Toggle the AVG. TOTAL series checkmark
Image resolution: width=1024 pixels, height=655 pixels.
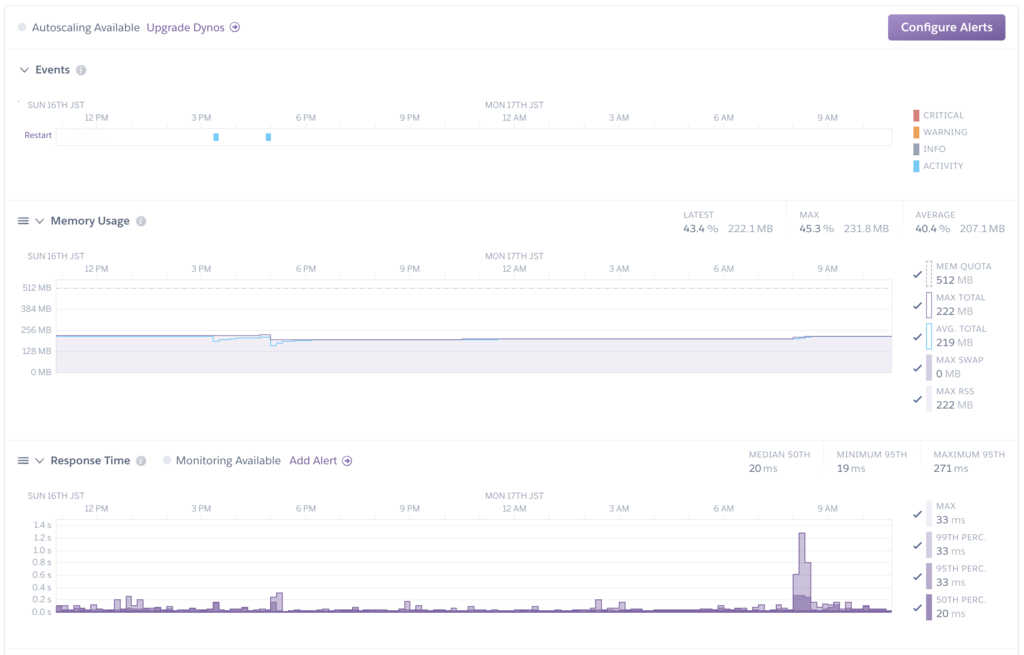pyautogui.click(x=918, y=336)
